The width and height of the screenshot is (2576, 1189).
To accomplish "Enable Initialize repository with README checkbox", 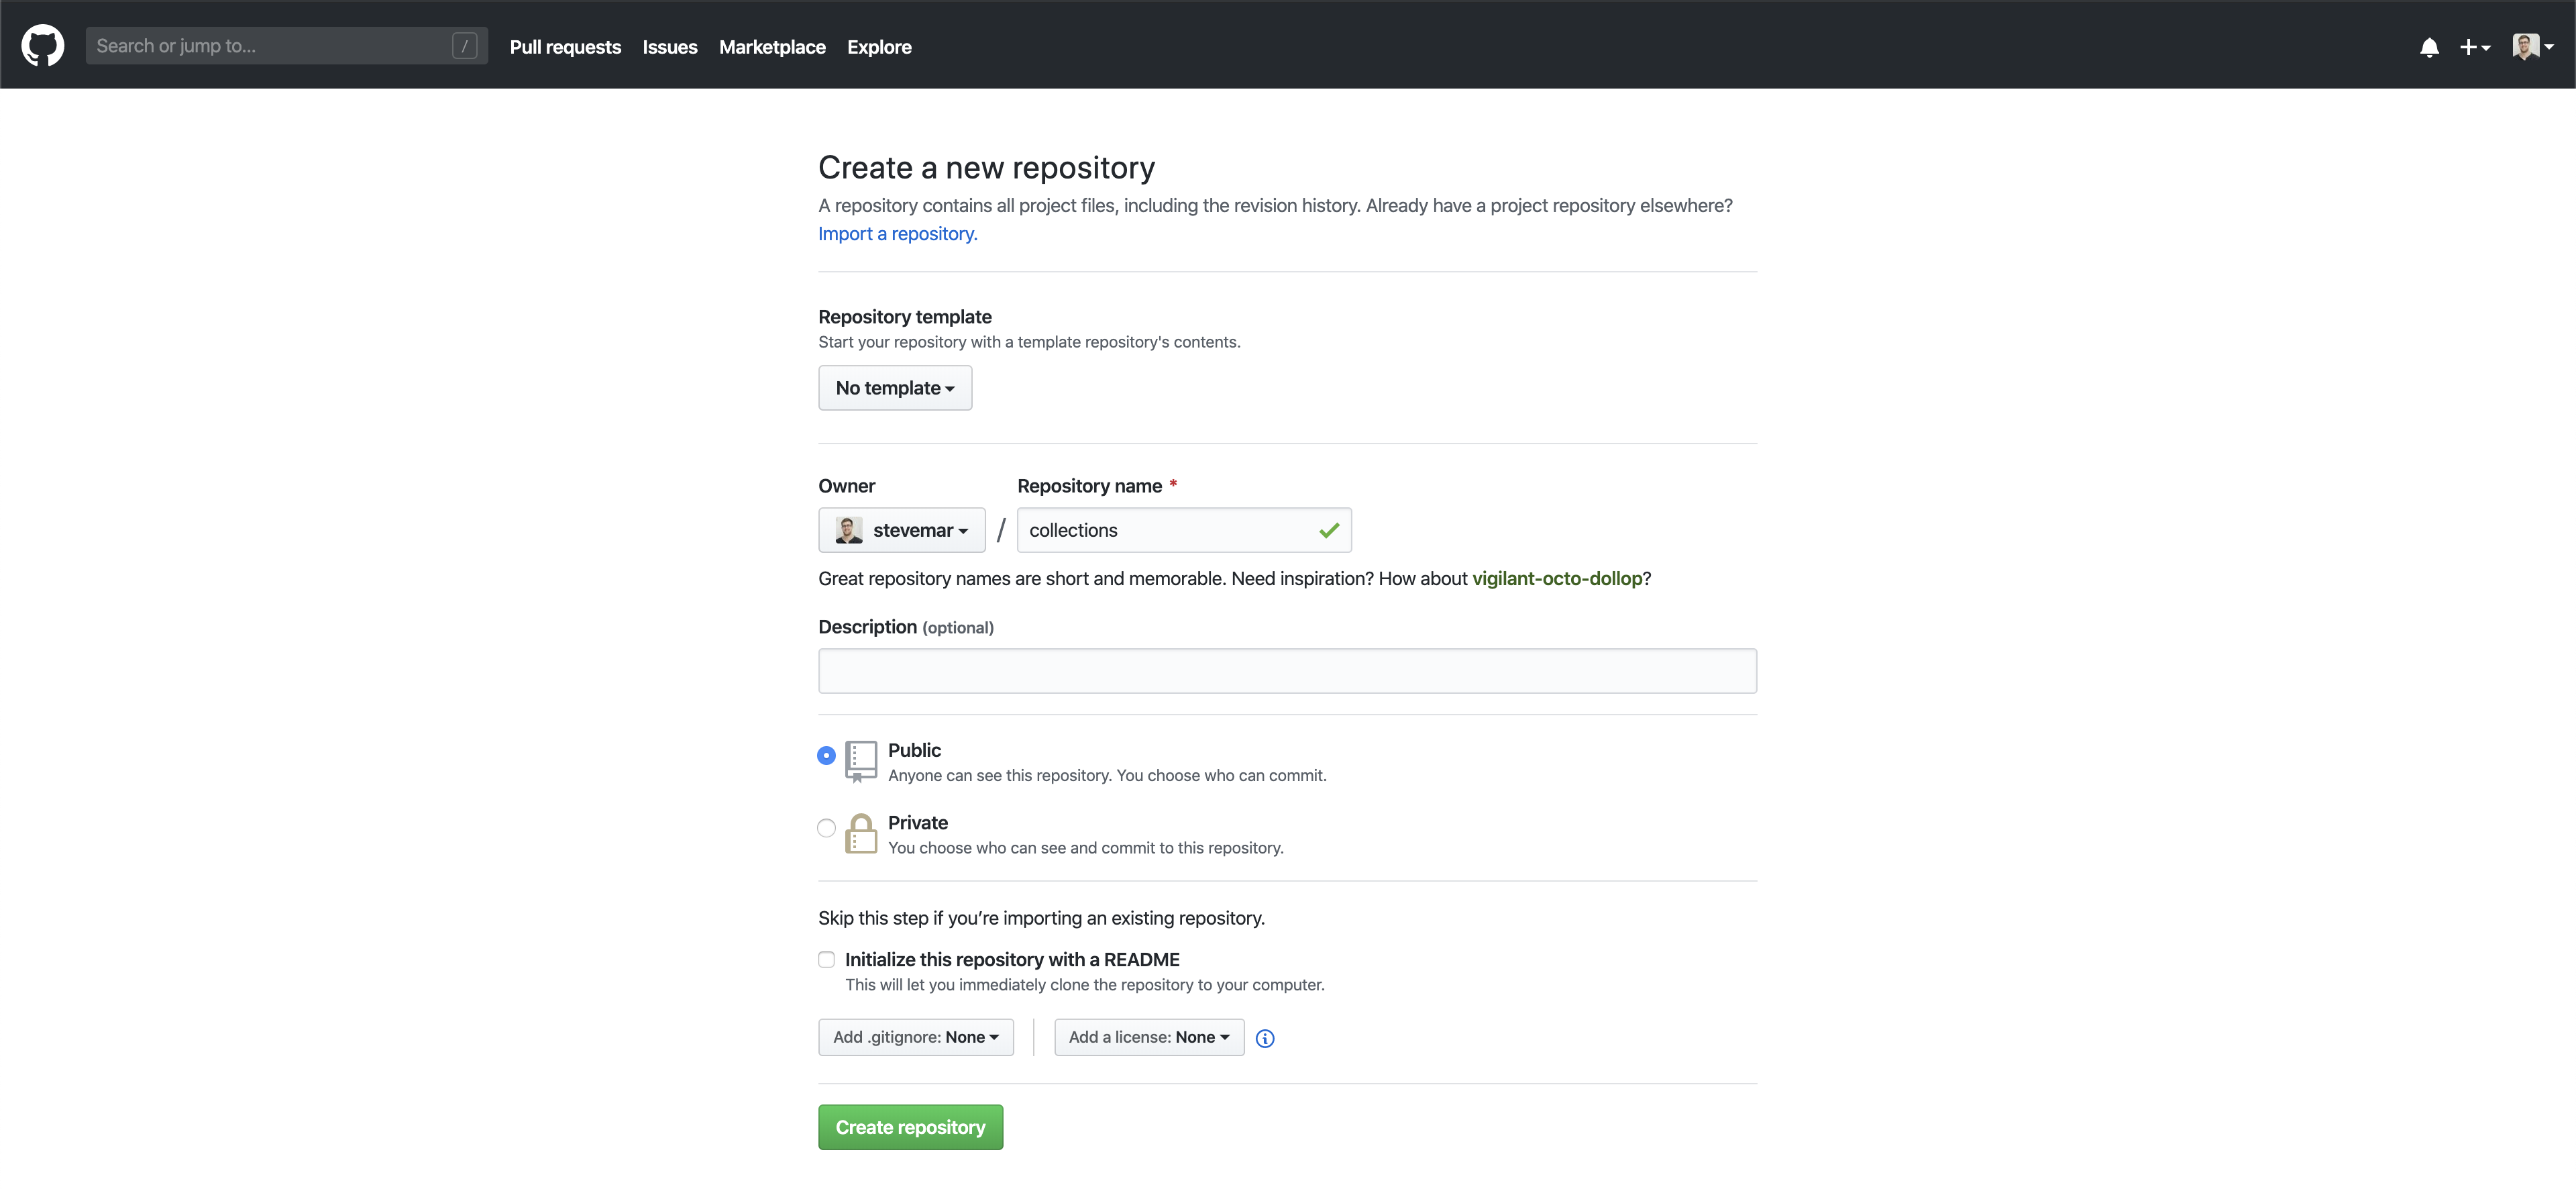I will [826, 960].
